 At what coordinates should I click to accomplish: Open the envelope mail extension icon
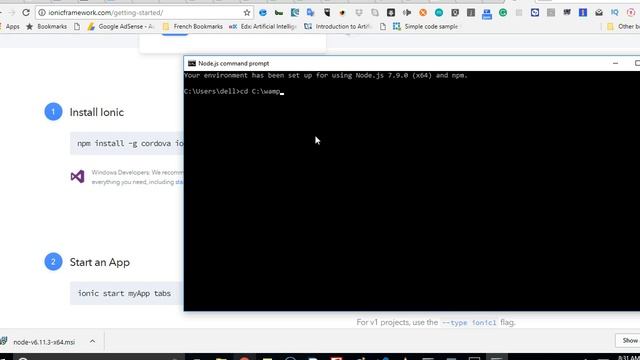599,13
